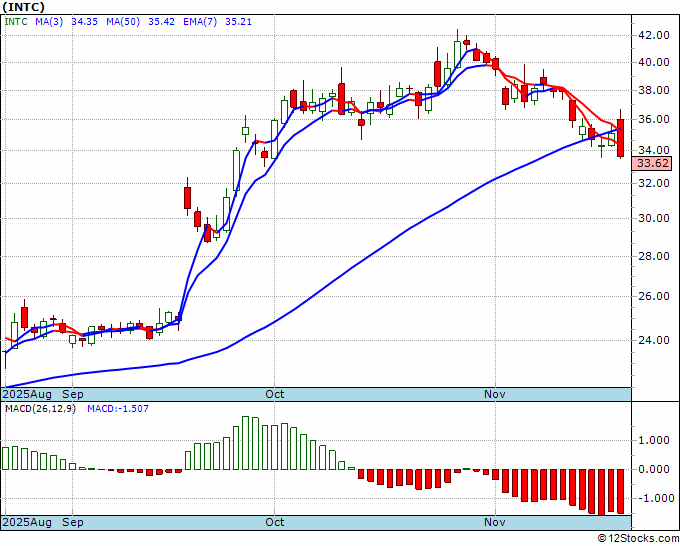Select the MA(50) legend label
Screen dimensions: 680x546
pos(123,22)
